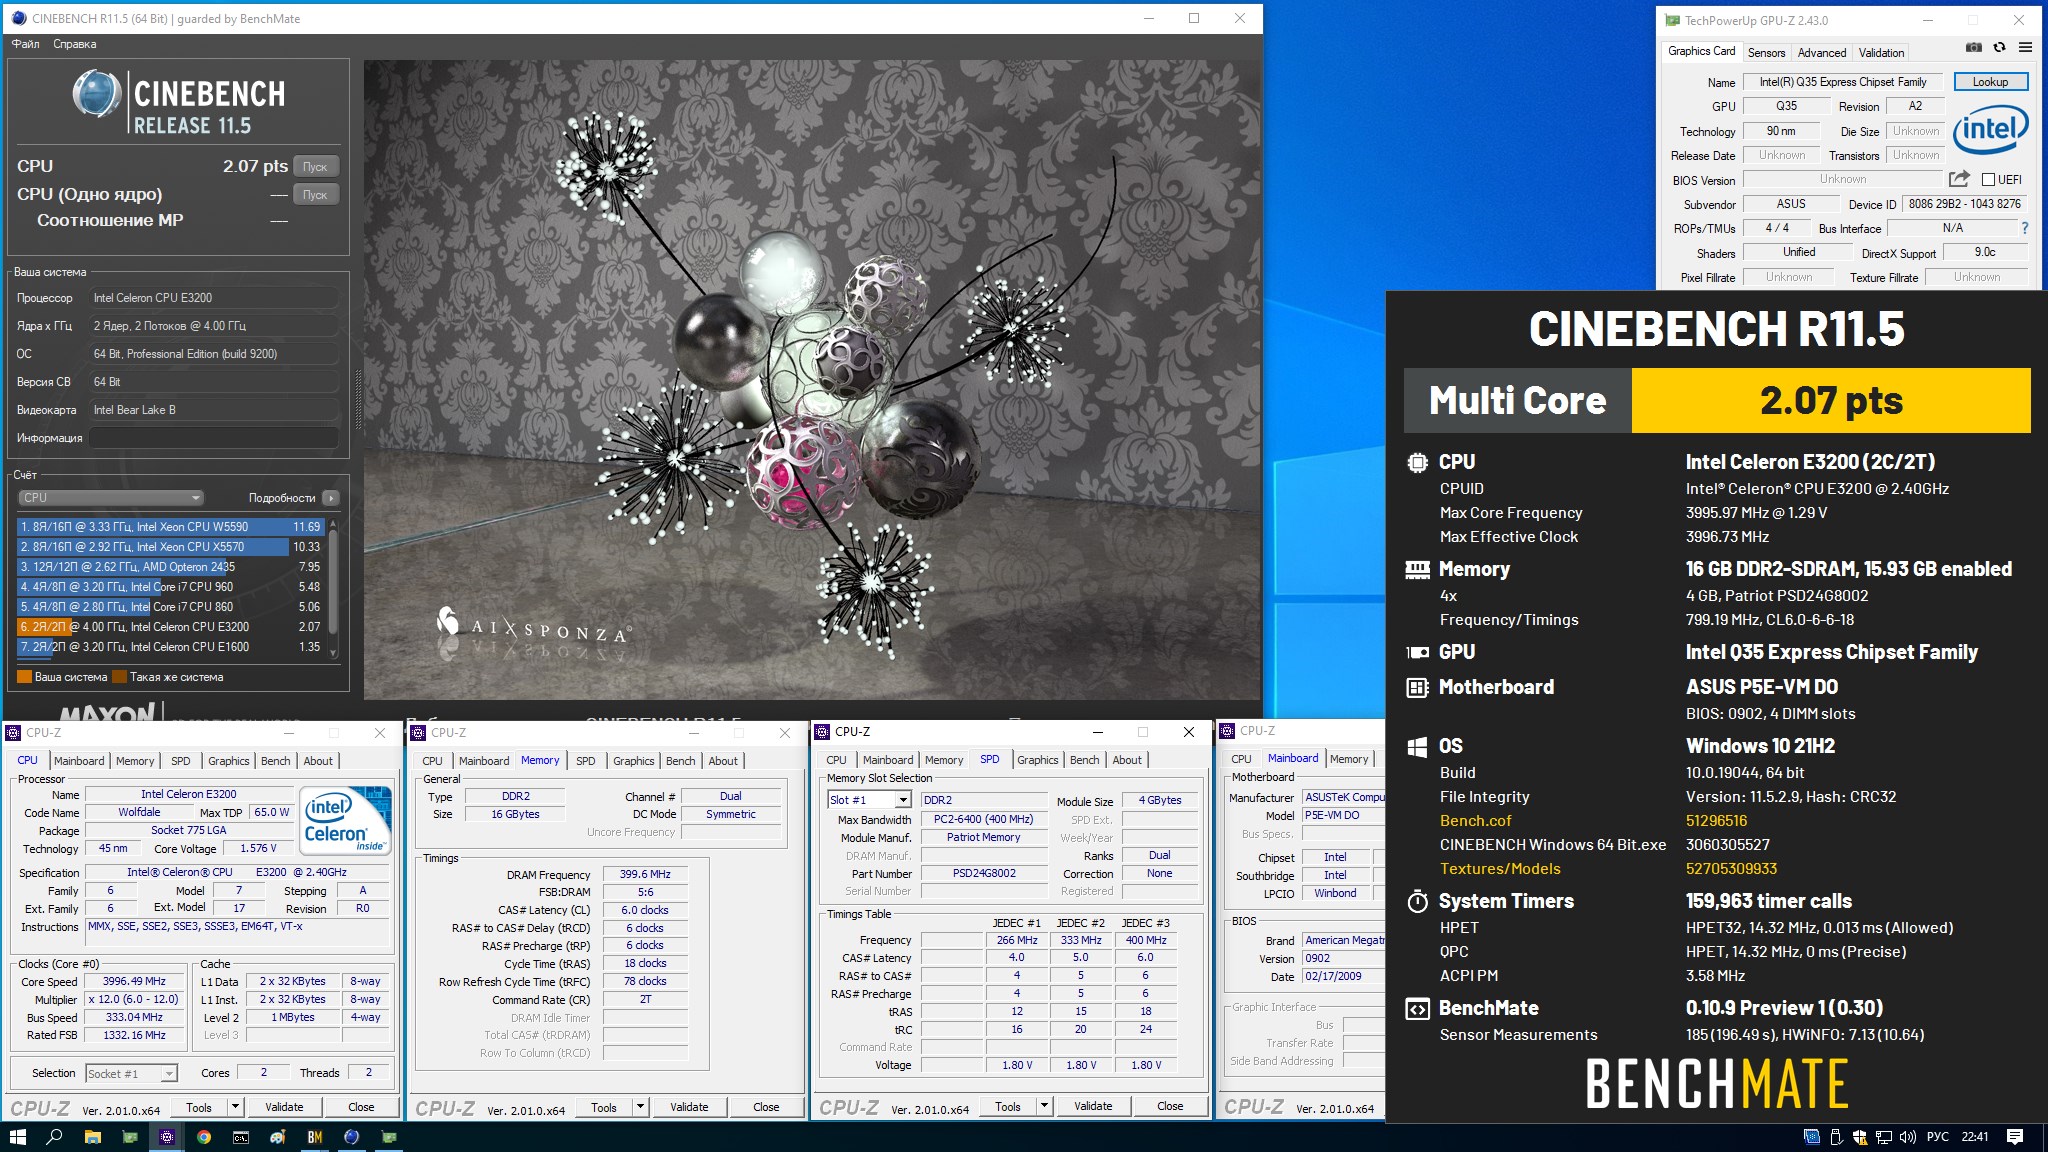Click the left panel collapse grip in Cinebench
The height and width of the screenshot is (1152, 2048).
pos(358,400)
